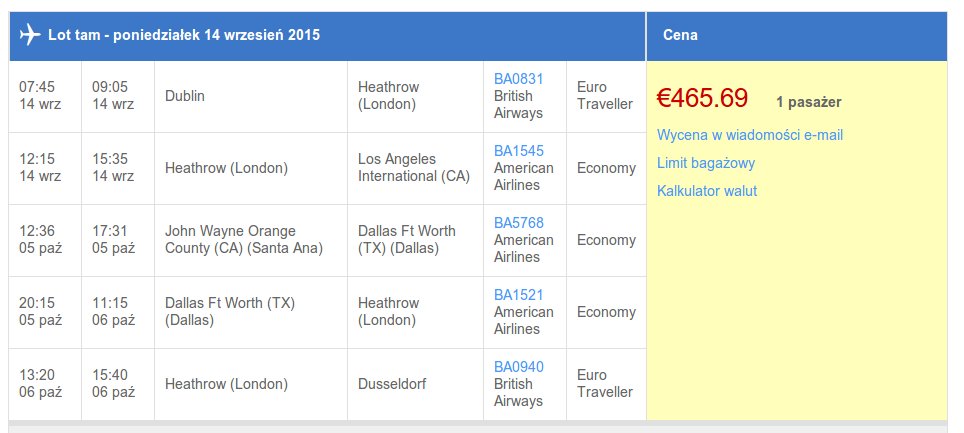Click the Lot tam date header text
Viewport: 964px width, 433px height.
(184, 35)
